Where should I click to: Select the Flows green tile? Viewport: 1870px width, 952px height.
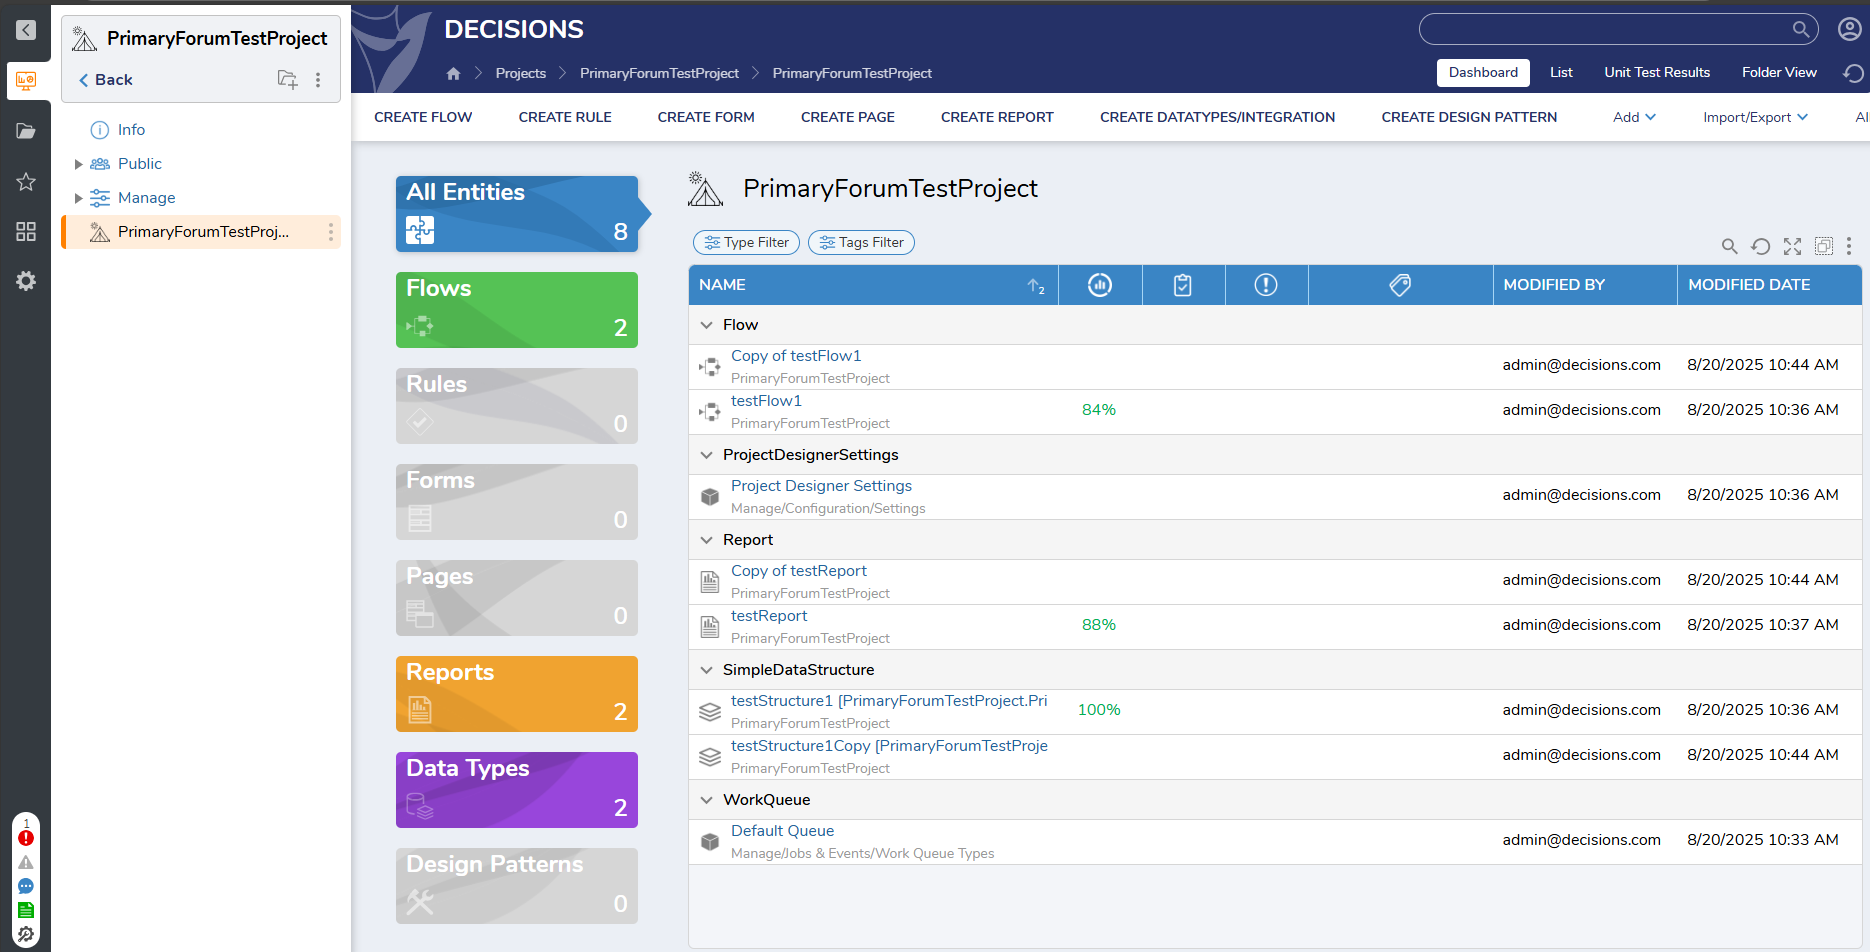pos(517,310)
